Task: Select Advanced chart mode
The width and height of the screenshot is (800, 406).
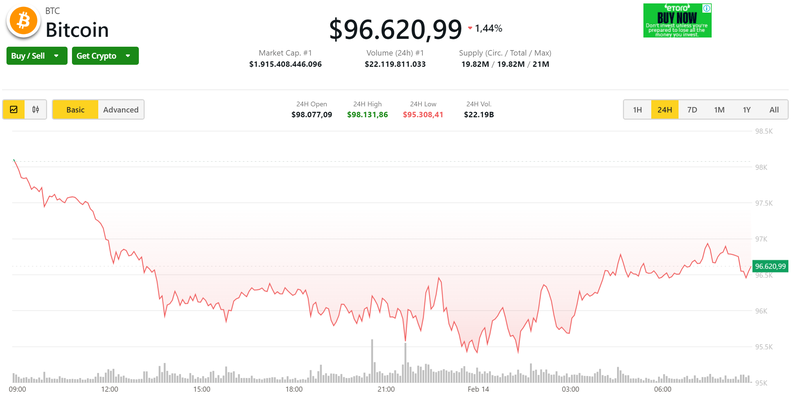Action: 121,109
